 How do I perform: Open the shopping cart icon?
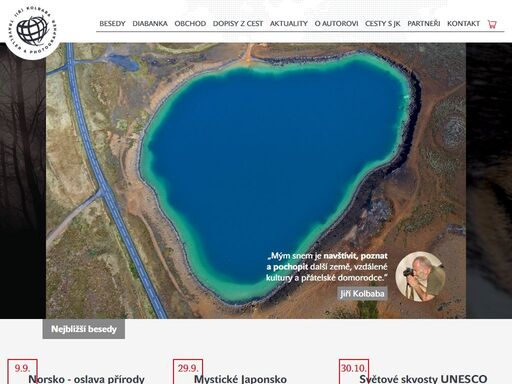coord(492,24)
